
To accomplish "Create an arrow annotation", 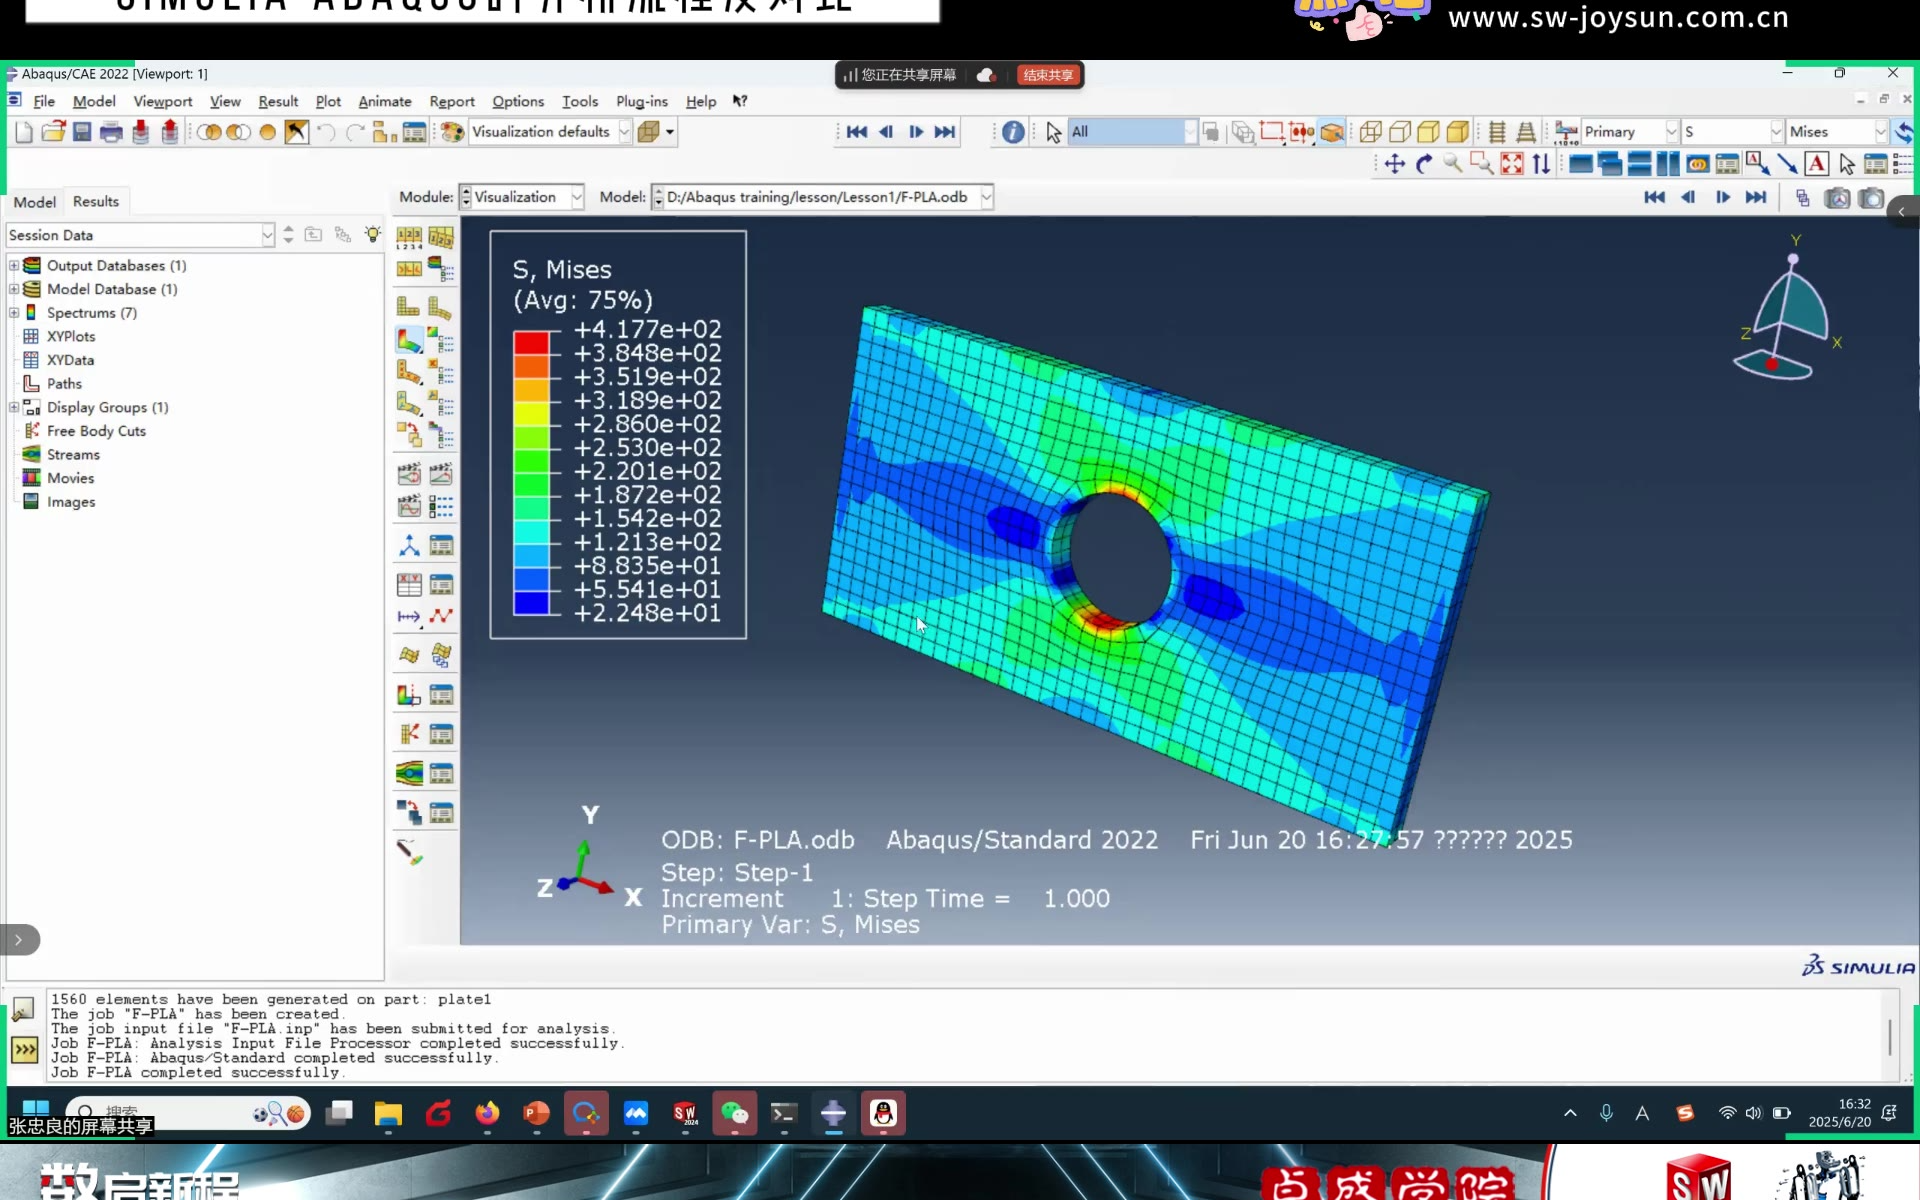I will click(x=1787, y=164).
